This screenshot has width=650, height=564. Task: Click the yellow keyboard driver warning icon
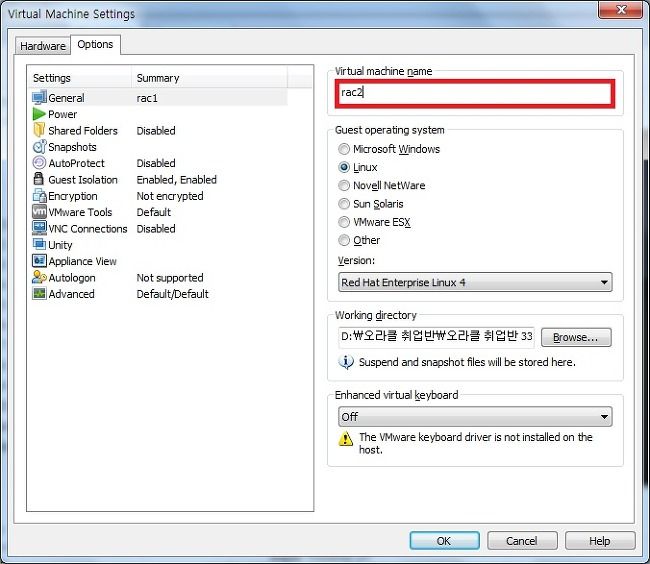point(346,438)
